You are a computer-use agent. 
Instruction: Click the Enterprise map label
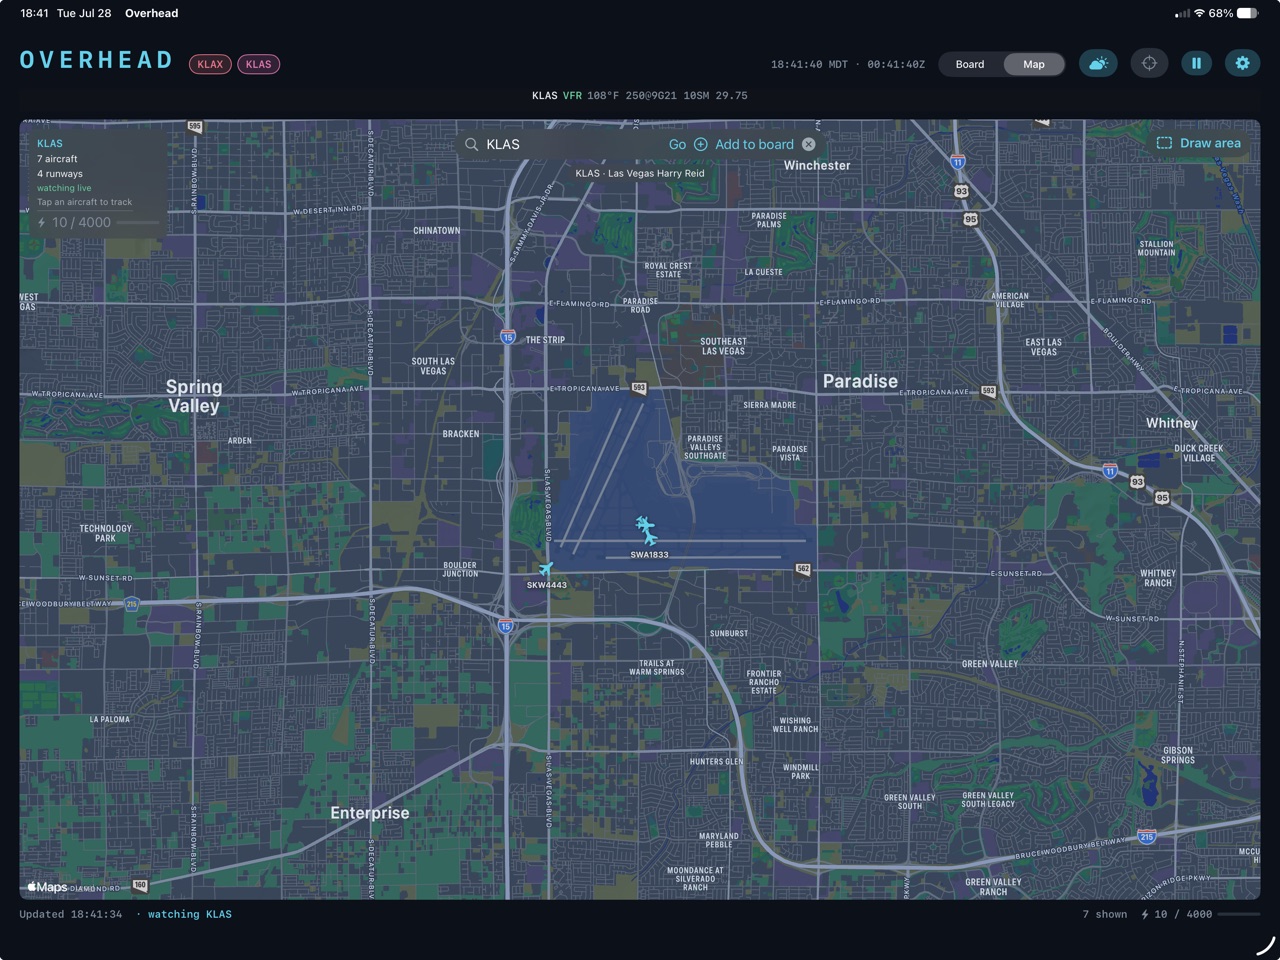pos(370,813)
